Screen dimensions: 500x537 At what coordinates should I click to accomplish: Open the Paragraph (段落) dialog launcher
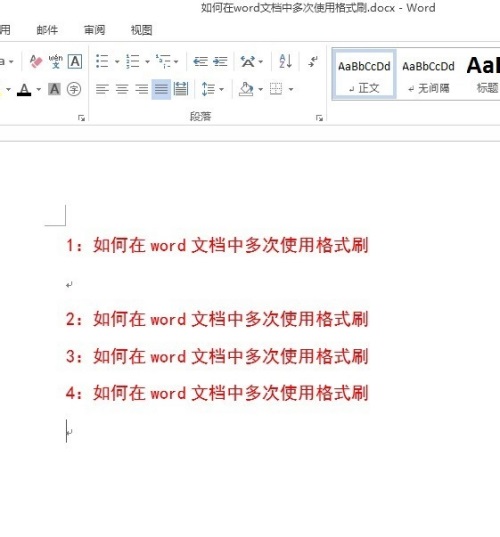tap(320, 118)
